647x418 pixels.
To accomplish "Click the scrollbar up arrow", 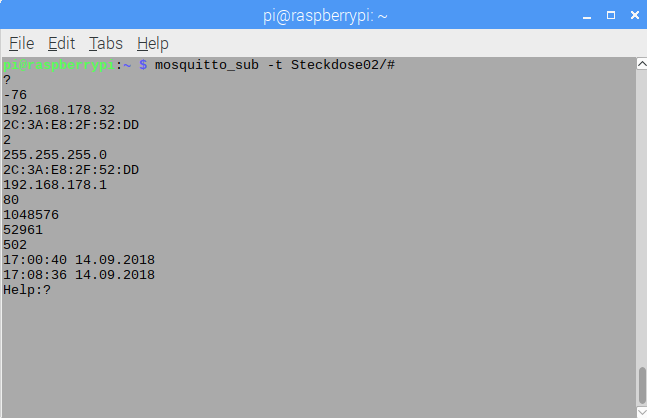I will (x=642, y=64).
